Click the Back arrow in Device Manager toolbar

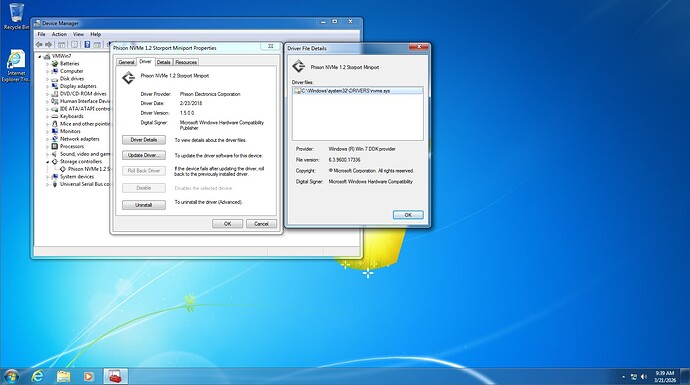(x=39, y=44)
